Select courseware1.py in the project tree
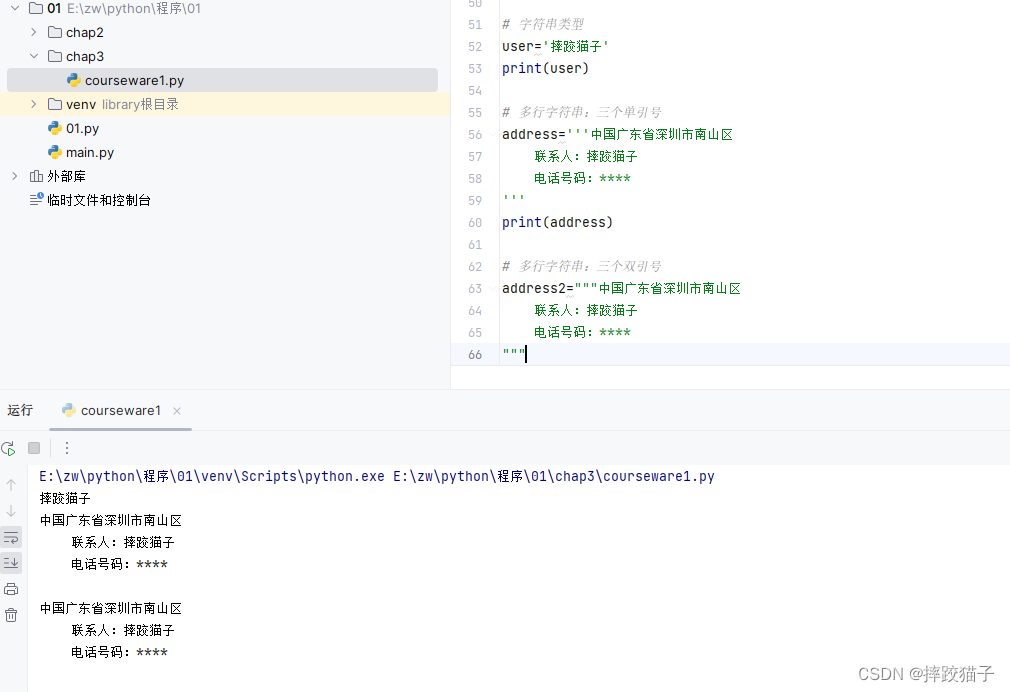Image resolution: width=1010 pixels, height=692 pixels. [x=222, y=80]
